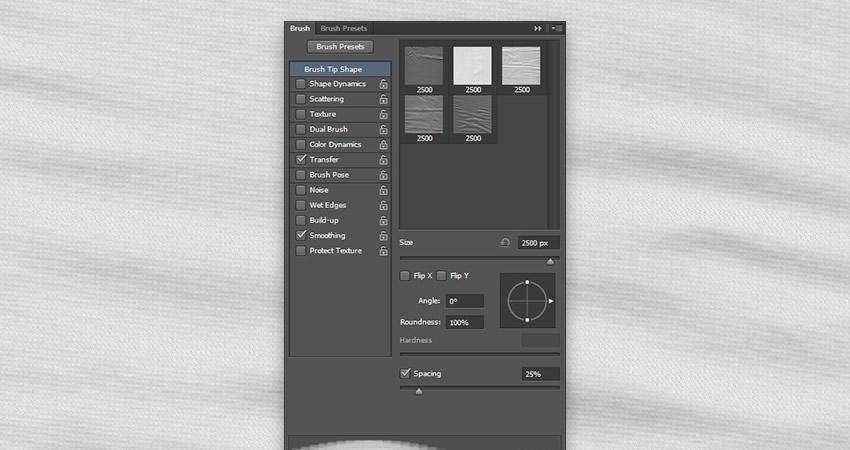Select the Brush tab
The image size is (850, 450).
click(300, 29)
